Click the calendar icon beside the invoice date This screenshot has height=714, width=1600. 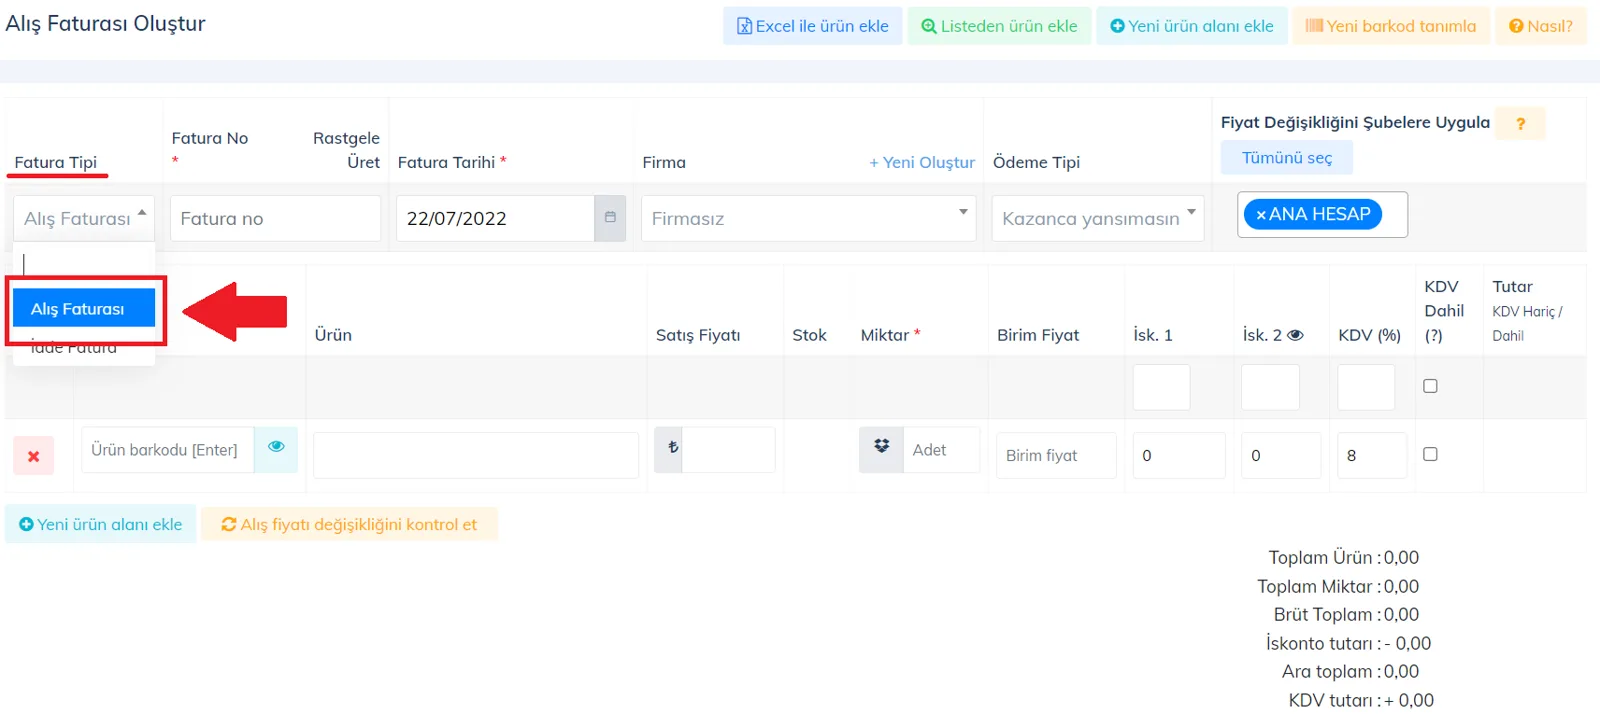610,218
